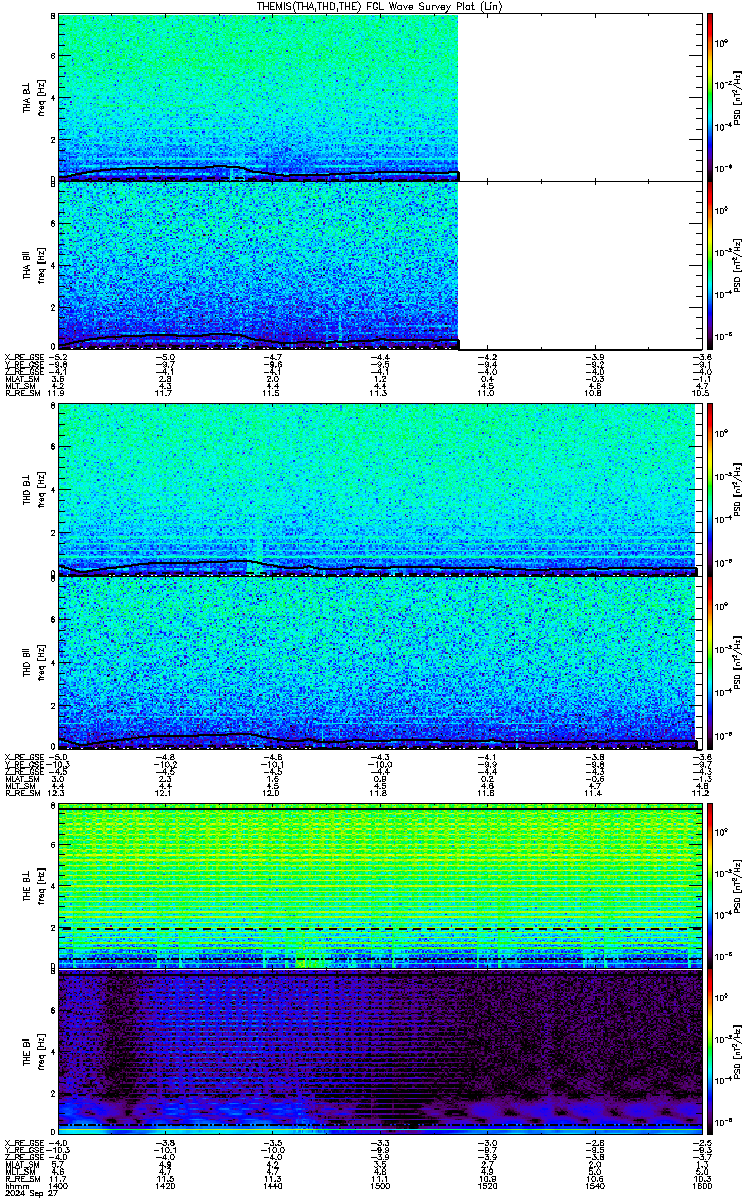Select the THD B-perpendicular spectrogram panel

coord(378,489)
